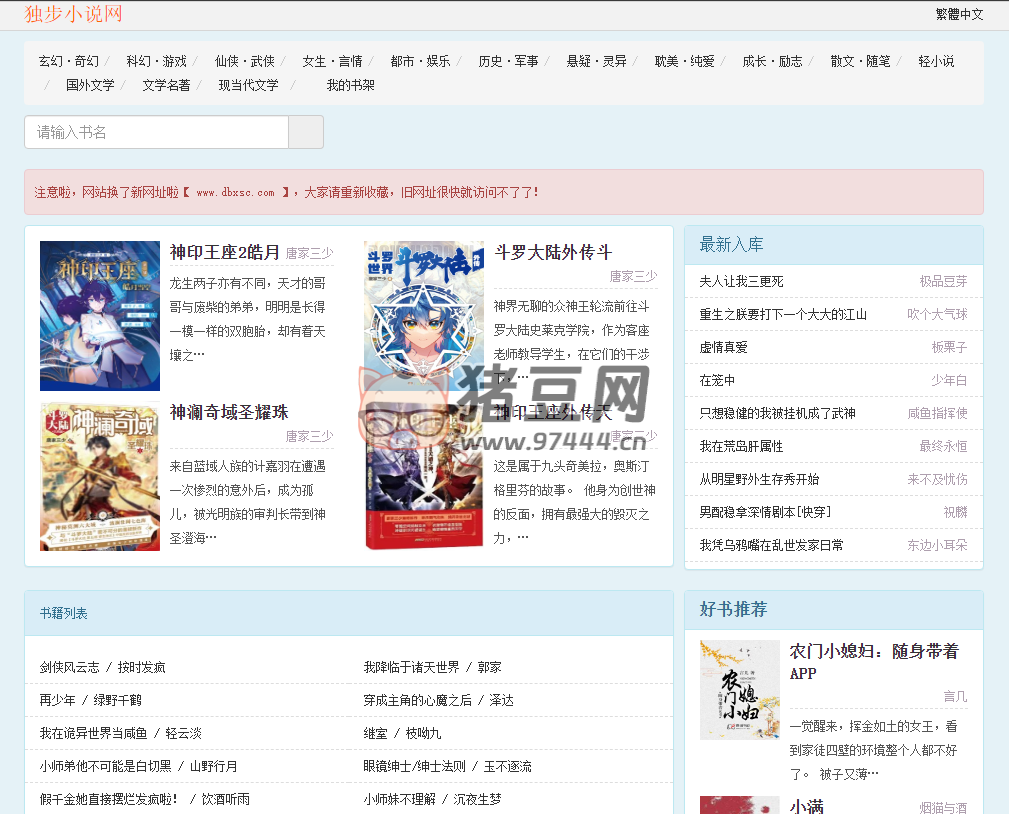Open 我在荒岛肝属性 book link

pyautogui.click(x=741, y=446)
